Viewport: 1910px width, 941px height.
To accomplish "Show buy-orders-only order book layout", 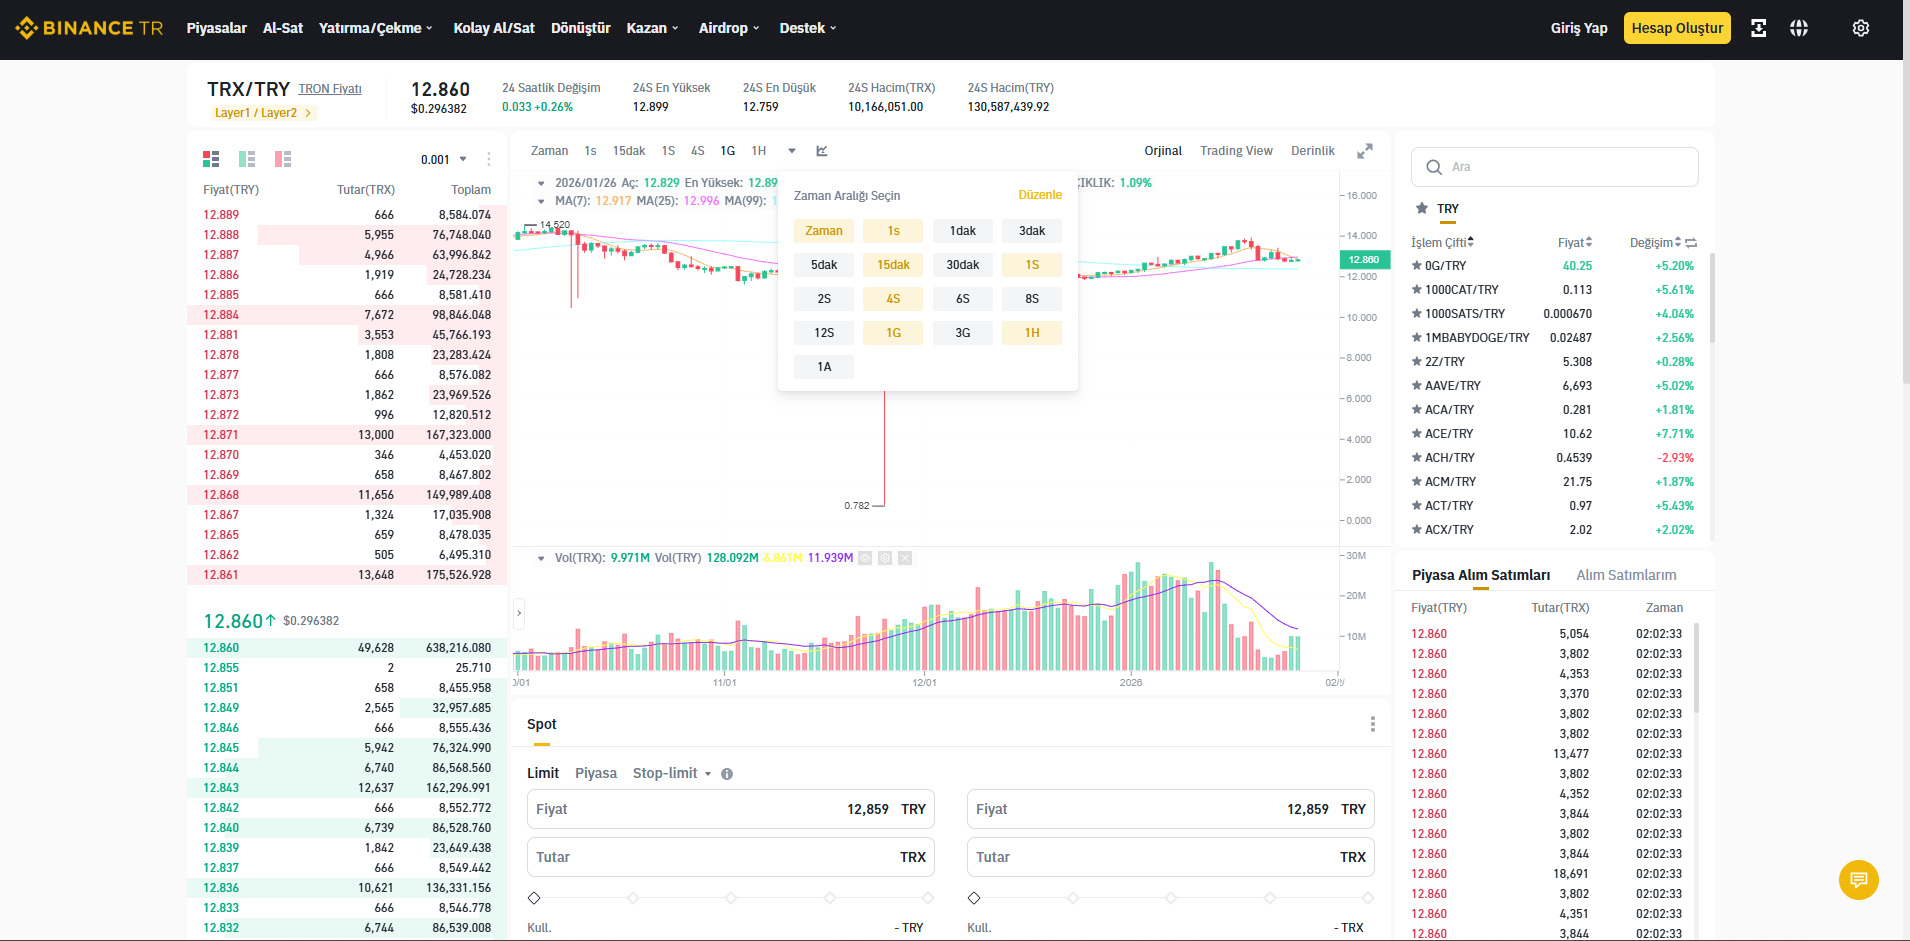I will pos(247,159).
